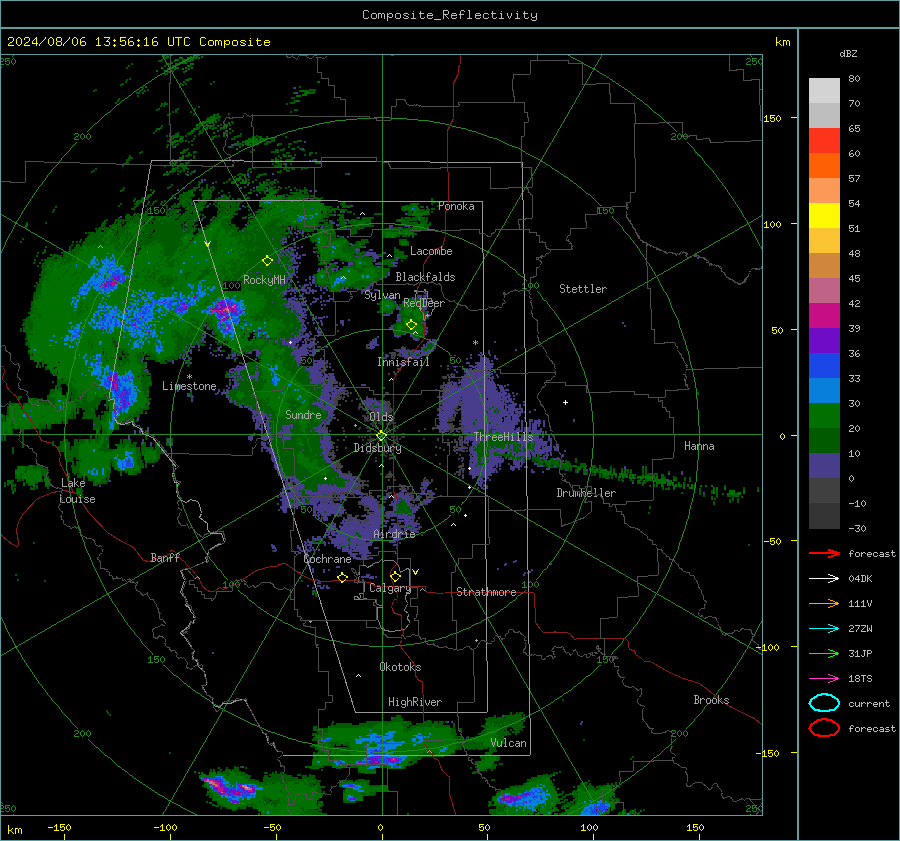
Task: Click the Sundre label
Action: [303, 414]
